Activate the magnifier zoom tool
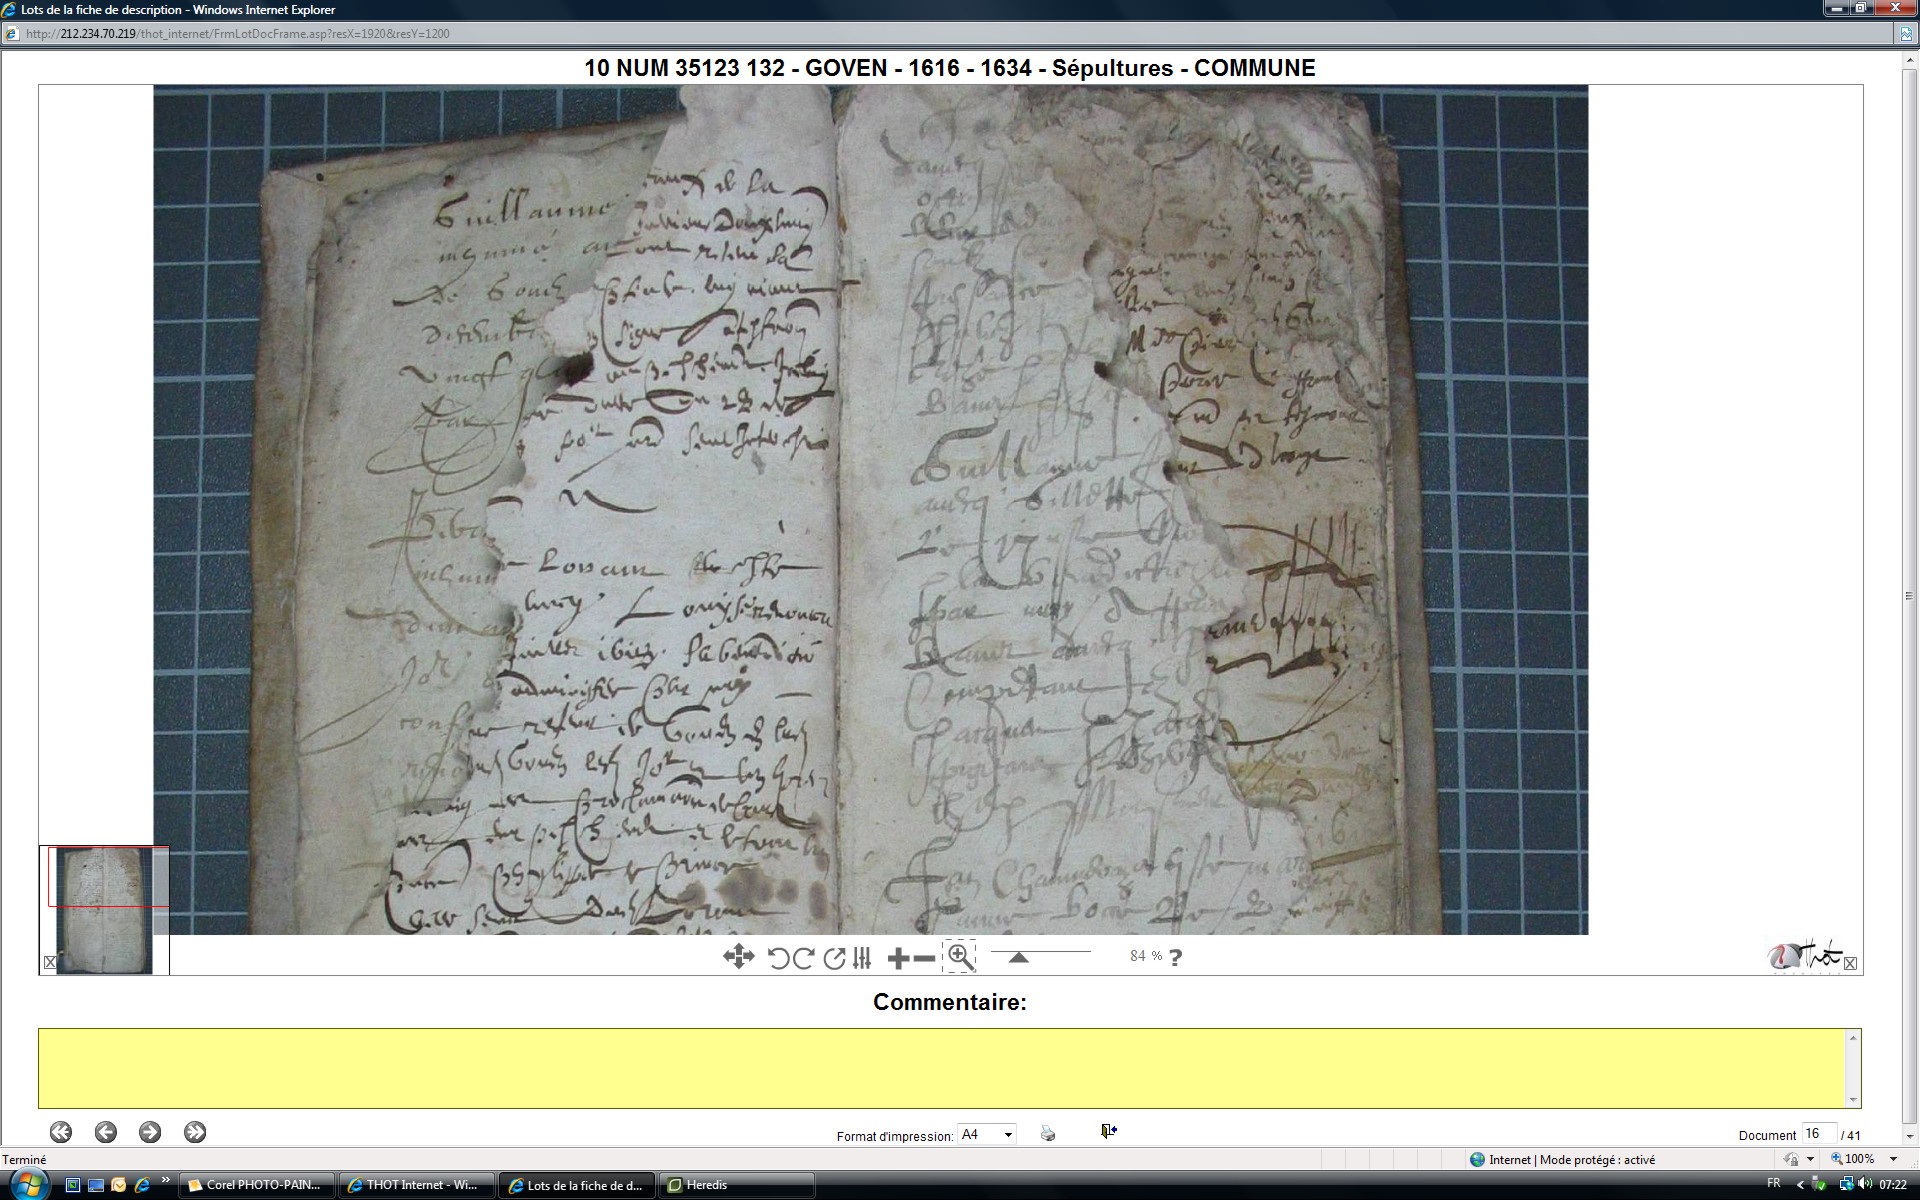 [959, 957]
